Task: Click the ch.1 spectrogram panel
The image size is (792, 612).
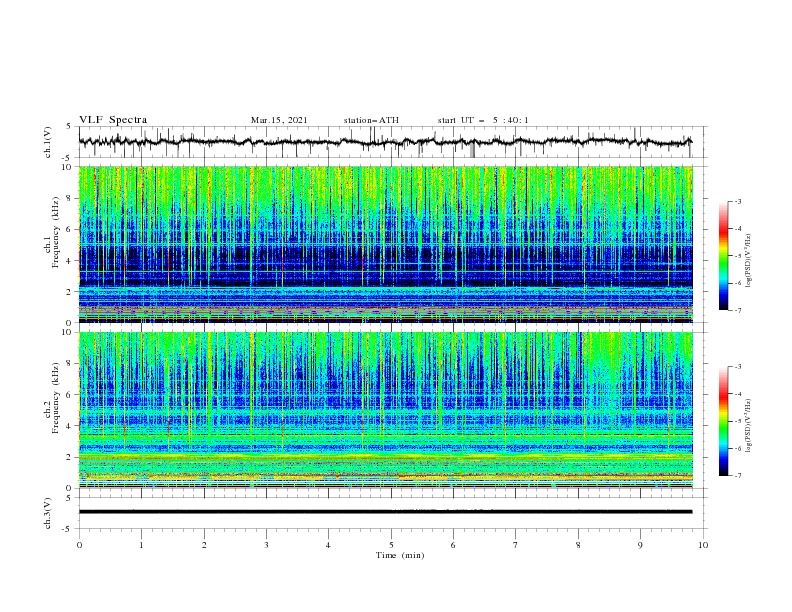Action: [385, 244]
